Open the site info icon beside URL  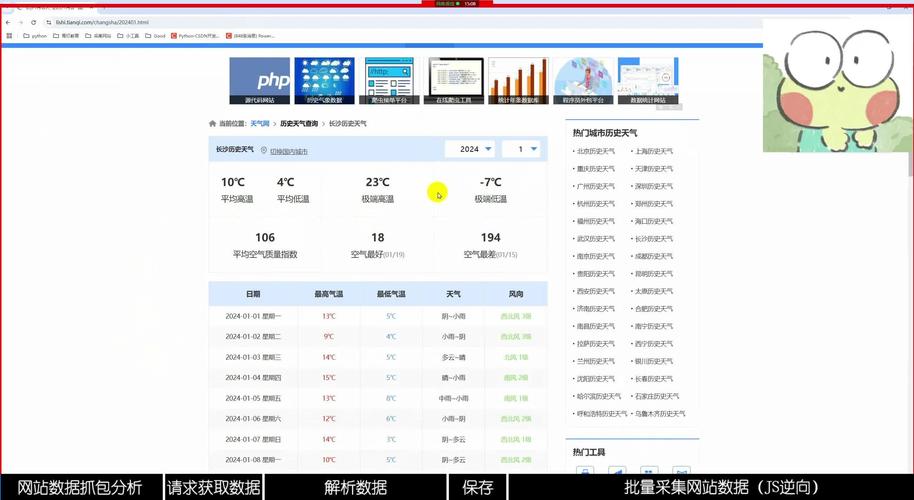point(49,22)
